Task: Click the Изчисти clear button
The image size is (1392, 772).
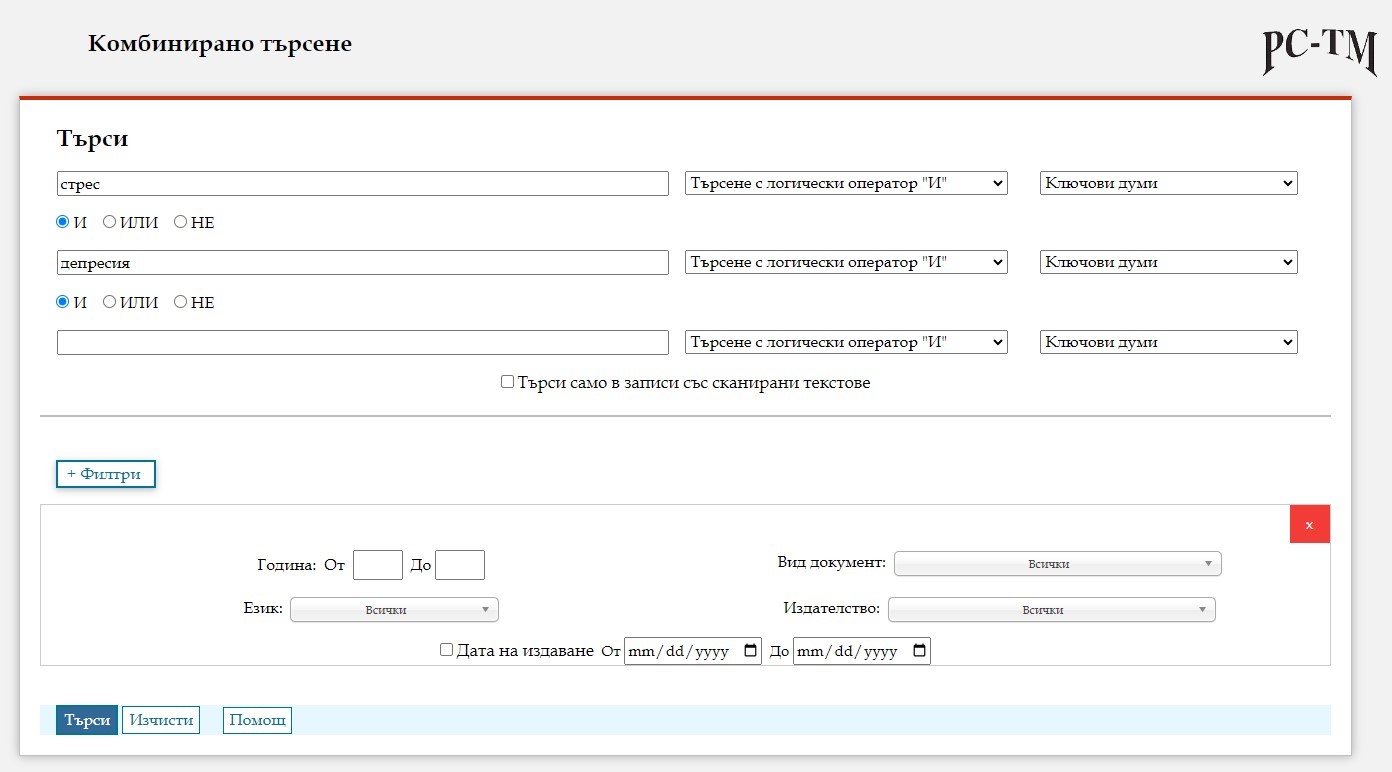Action: click(x=161, y=720)
